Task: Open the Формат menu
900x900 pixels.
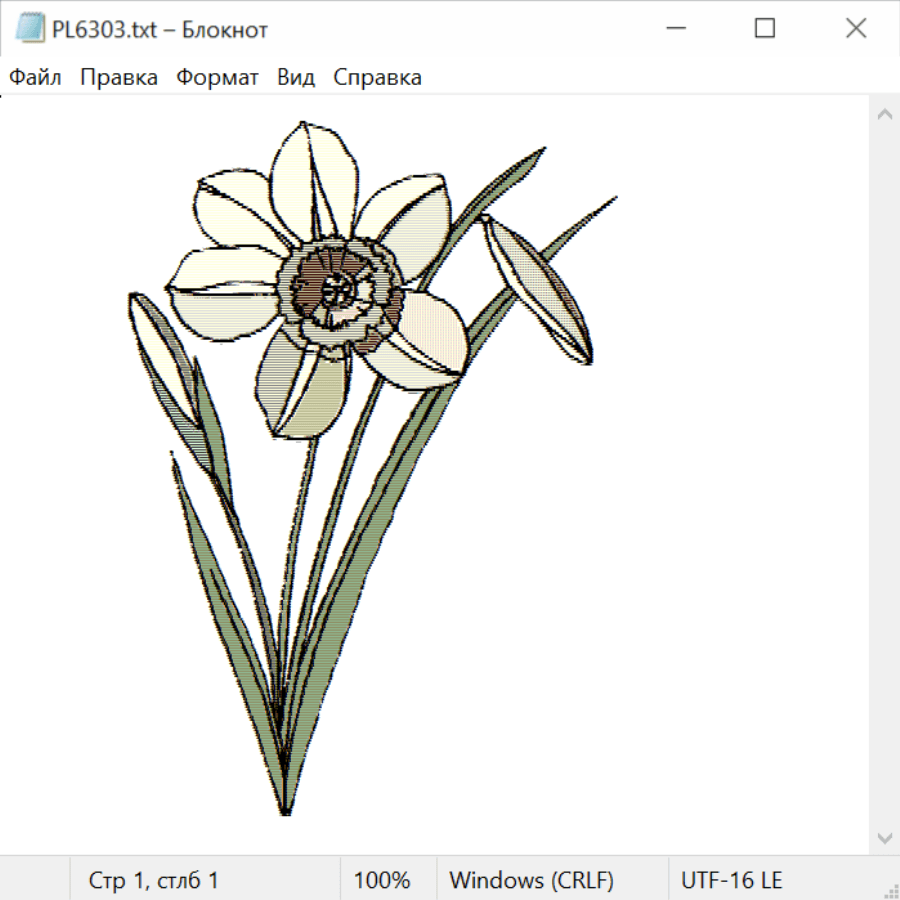Action: click(x=217, y=77)
